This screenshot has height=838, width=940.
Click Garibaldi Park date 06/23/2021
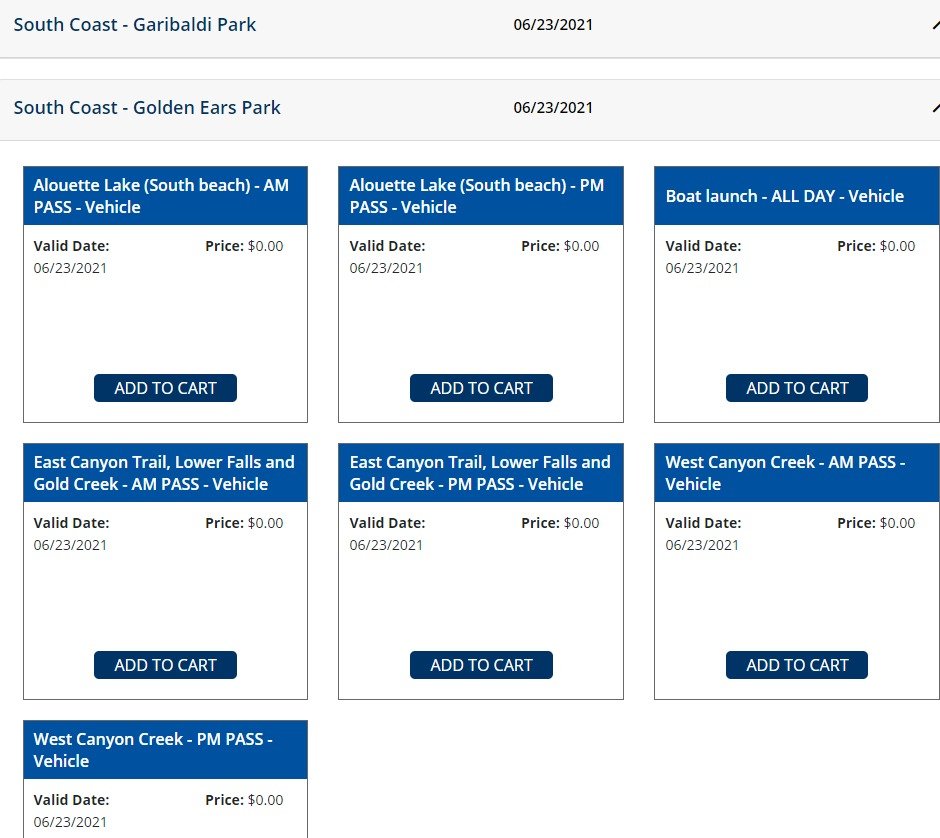pos(553,25)
